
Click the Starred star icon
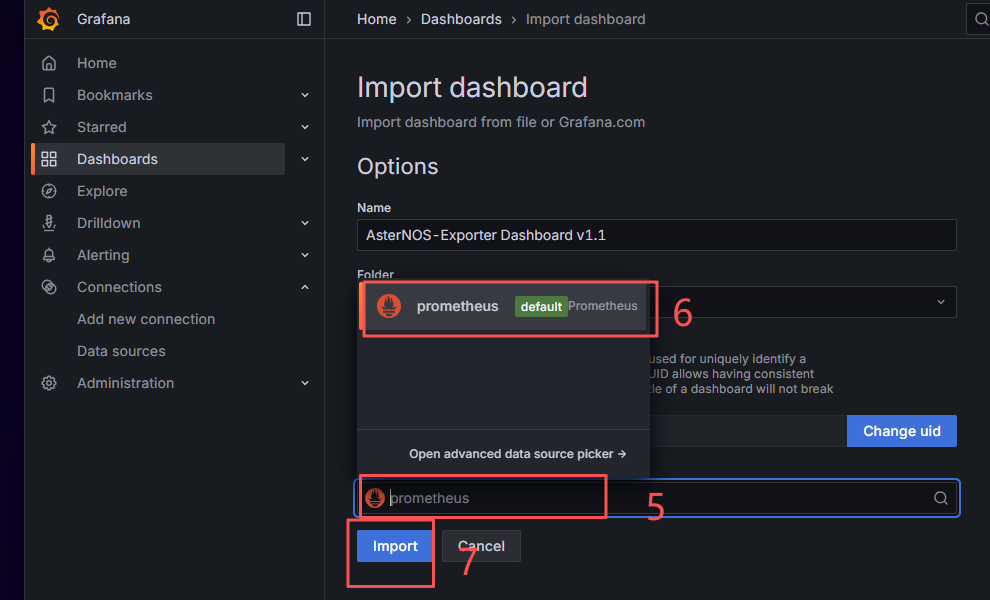tap(49, 127)
